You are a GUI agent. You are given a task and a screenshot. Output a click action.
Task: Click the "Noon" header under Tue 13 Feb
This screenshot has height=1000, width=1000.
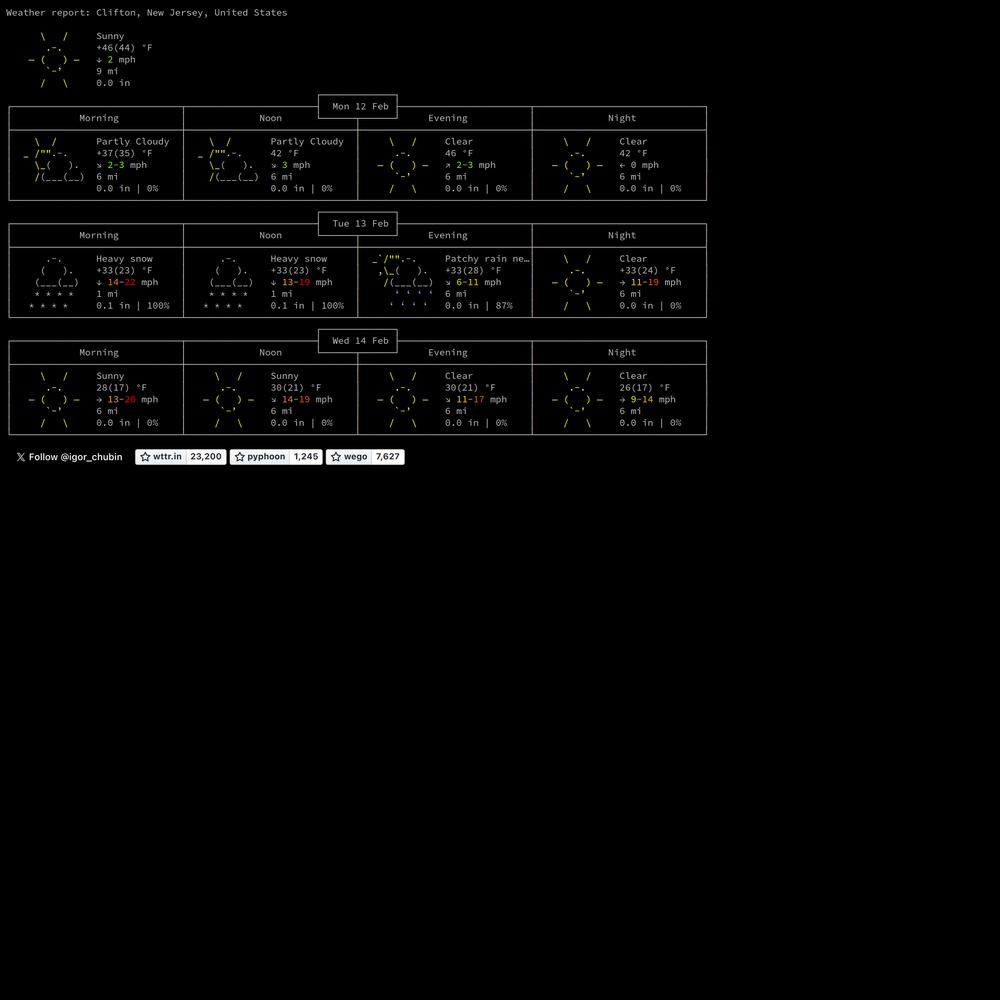tap(270, 235)
